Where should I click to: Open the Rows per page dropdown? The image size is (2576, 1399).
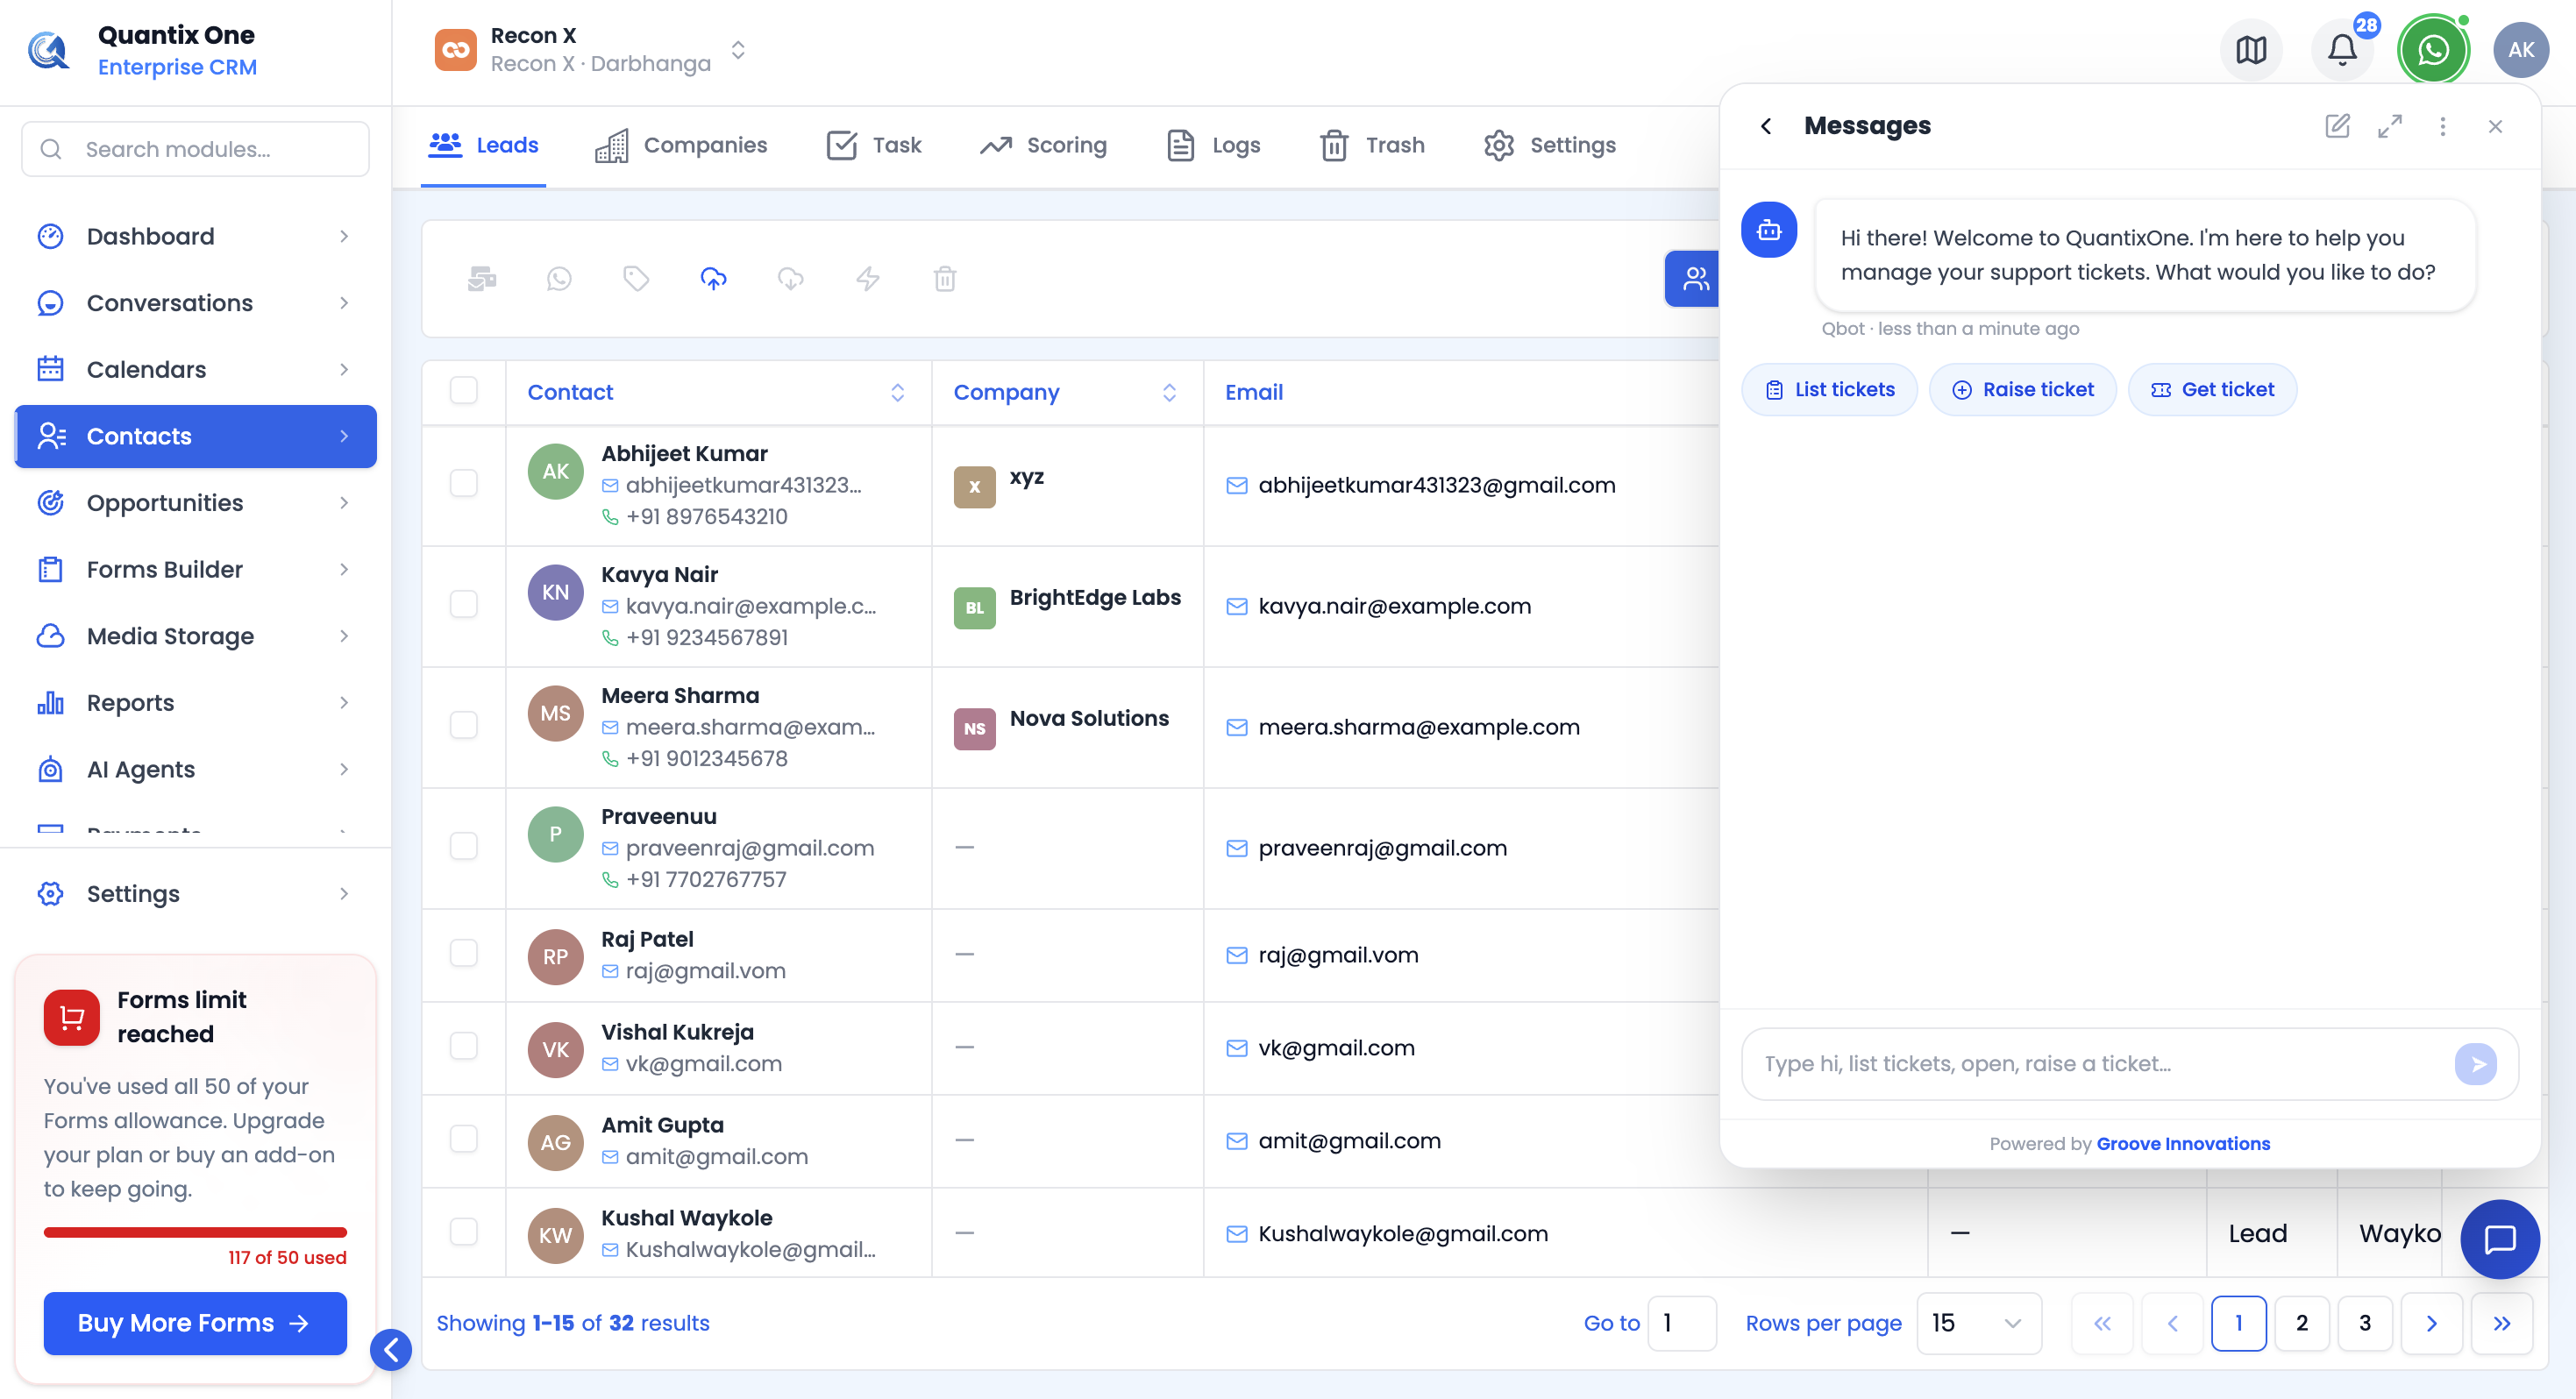1978,1323
